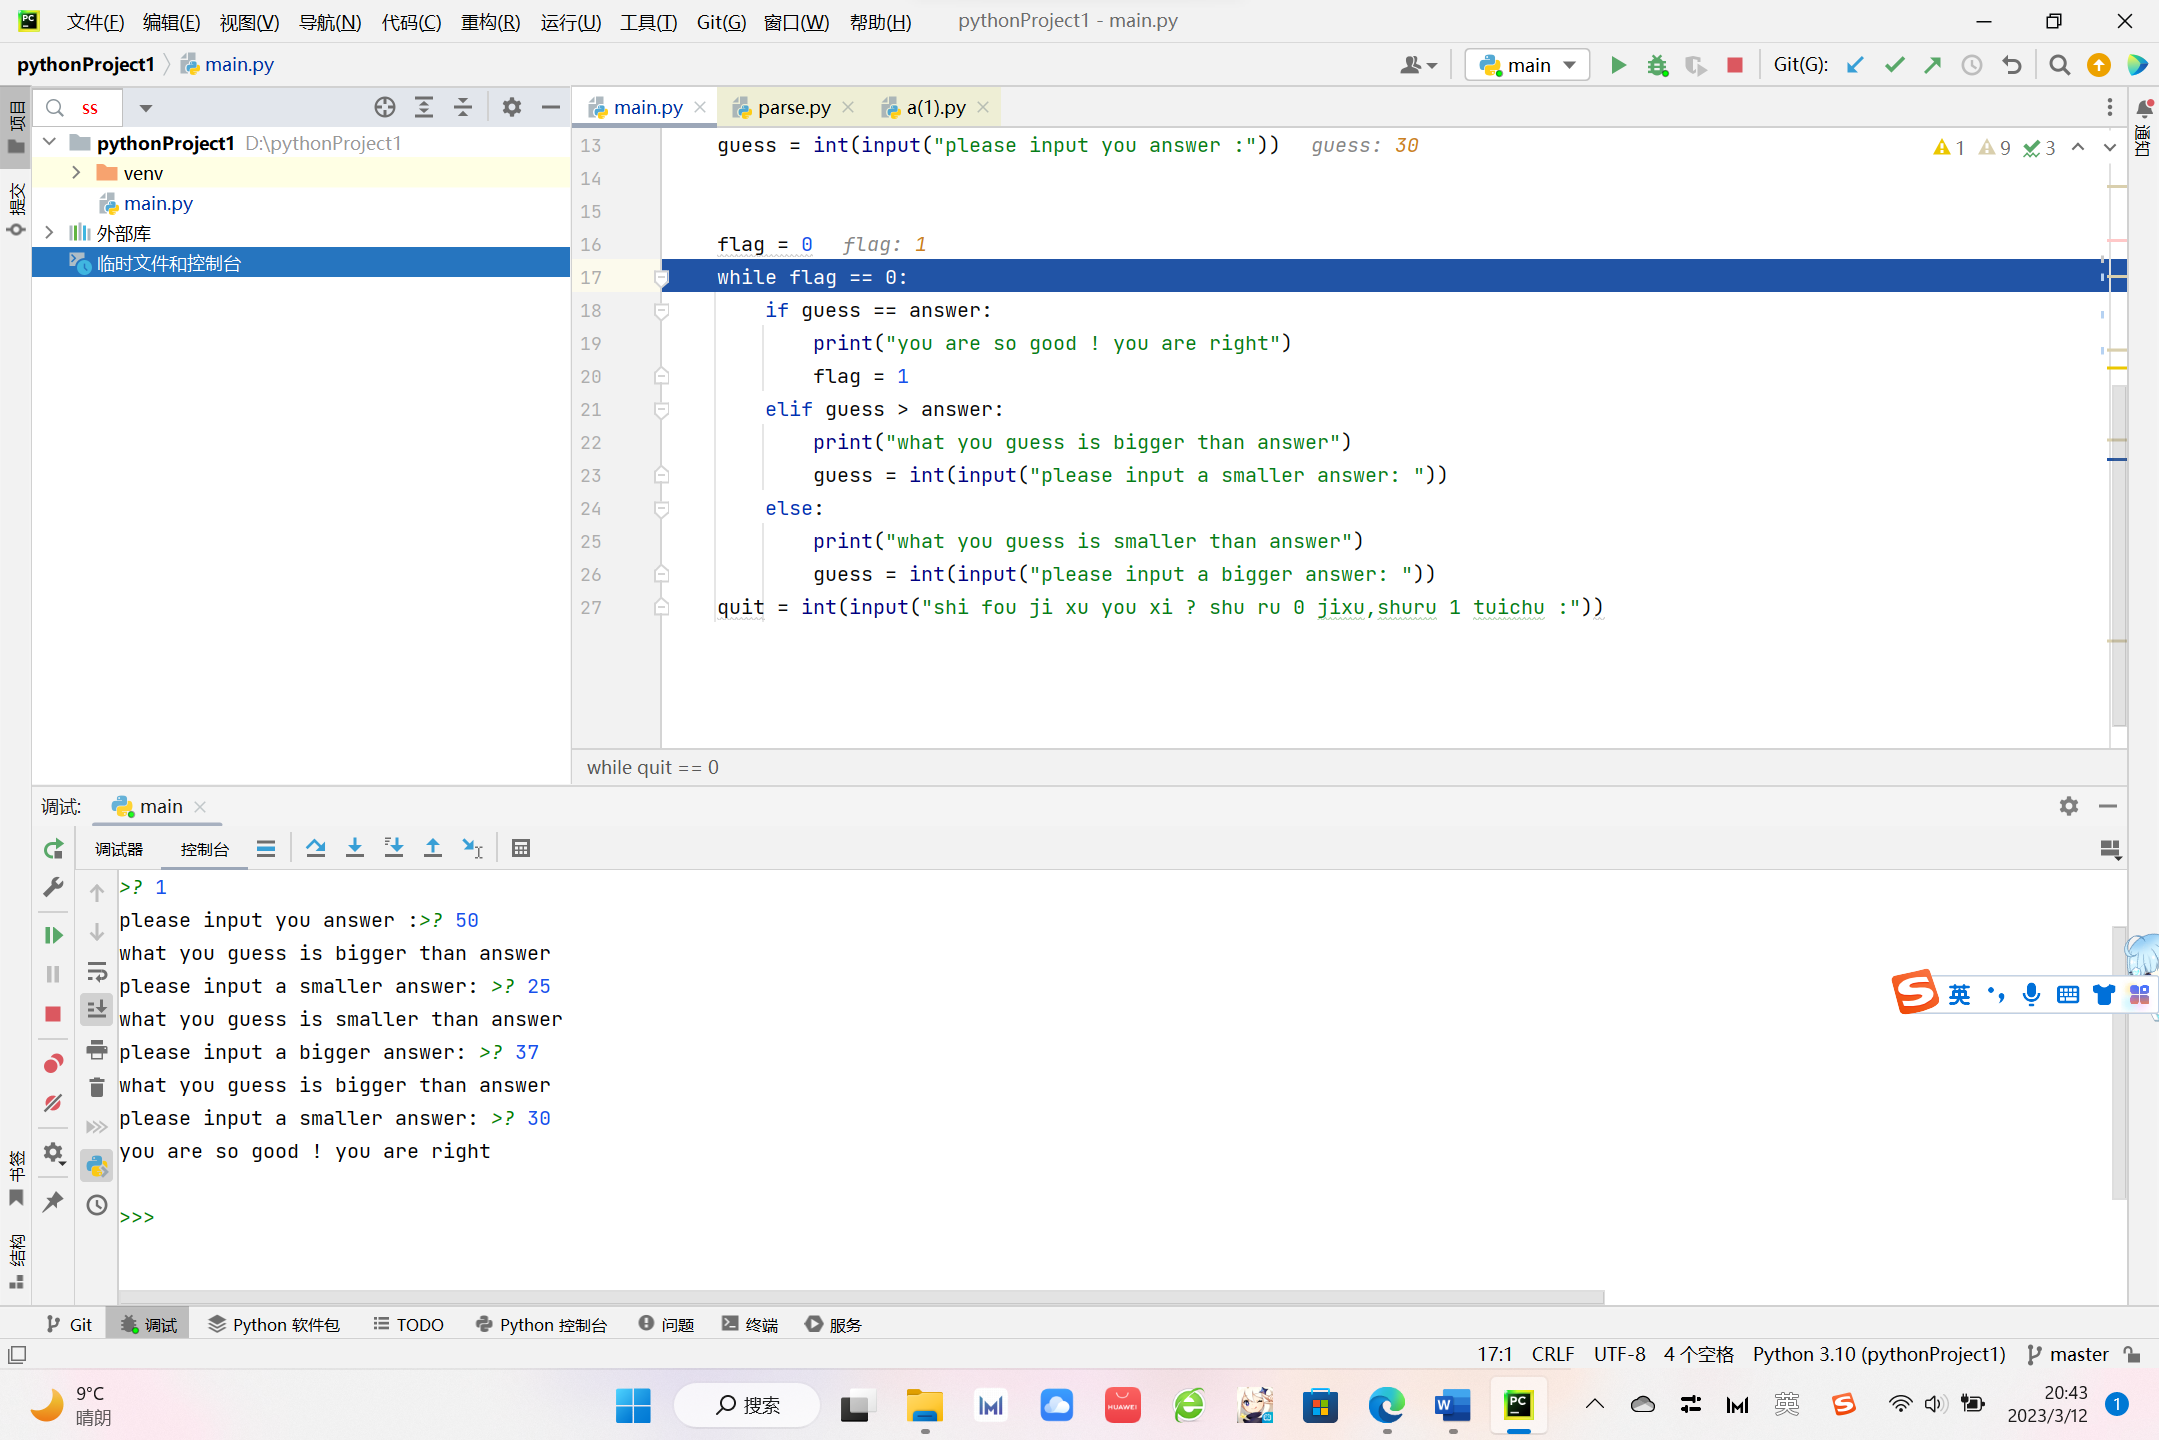Click the PyCharm icon on Windows taskbar
Viewport: 2159px width, 1440px height.
1517,1405
